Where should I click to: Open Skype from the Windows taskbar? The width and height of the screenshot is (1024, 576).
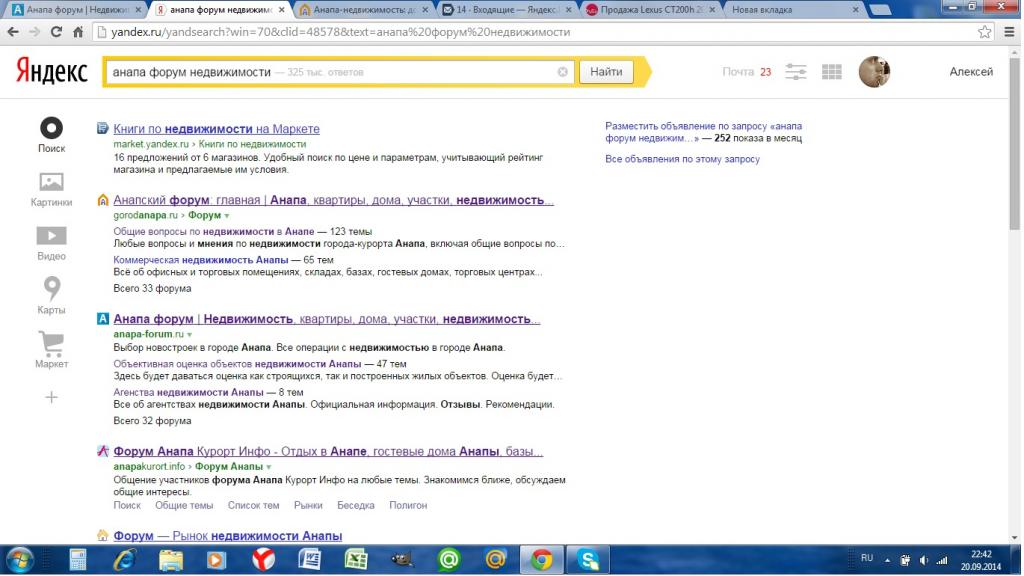click(x=588, y=559)
